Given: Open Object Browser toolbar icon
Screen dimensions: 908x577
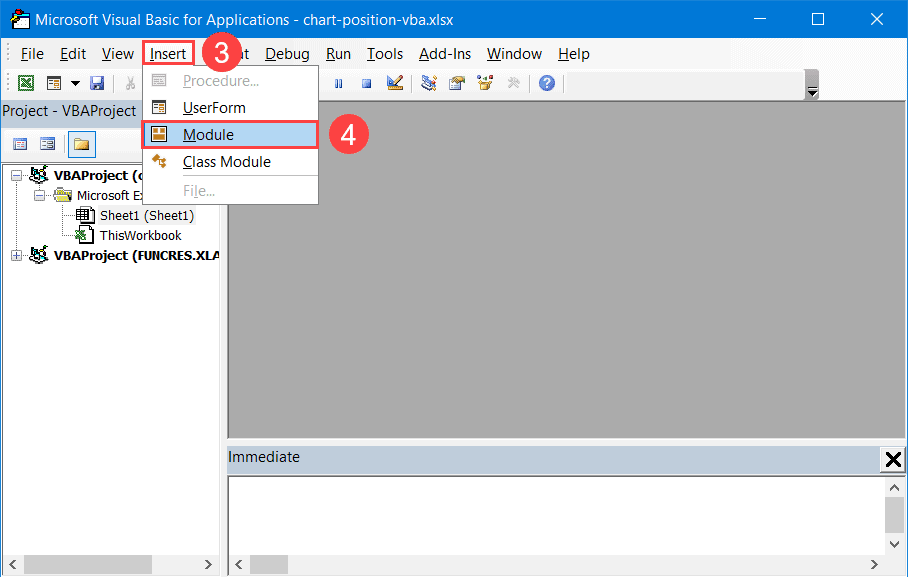Looking at the screenshot, I should click(485, 83).
